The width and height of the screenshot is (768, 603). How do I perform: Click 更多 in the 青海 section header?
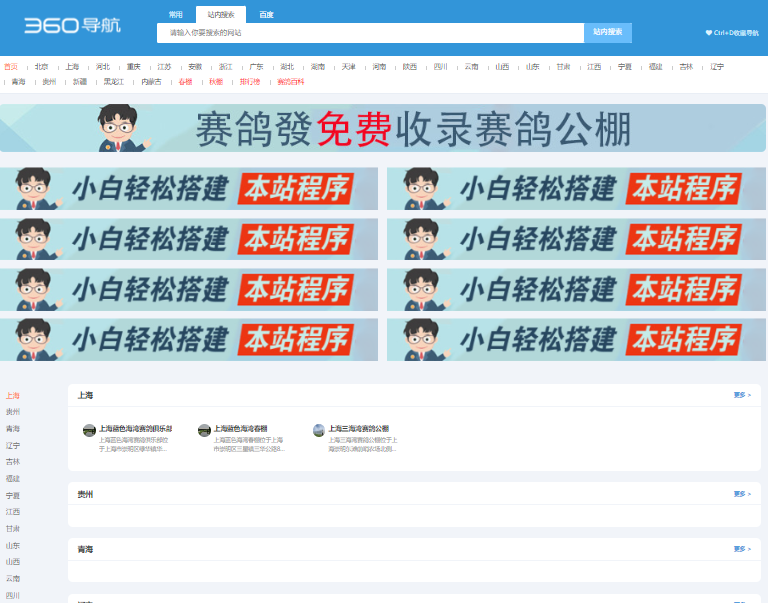click(742, 549)
